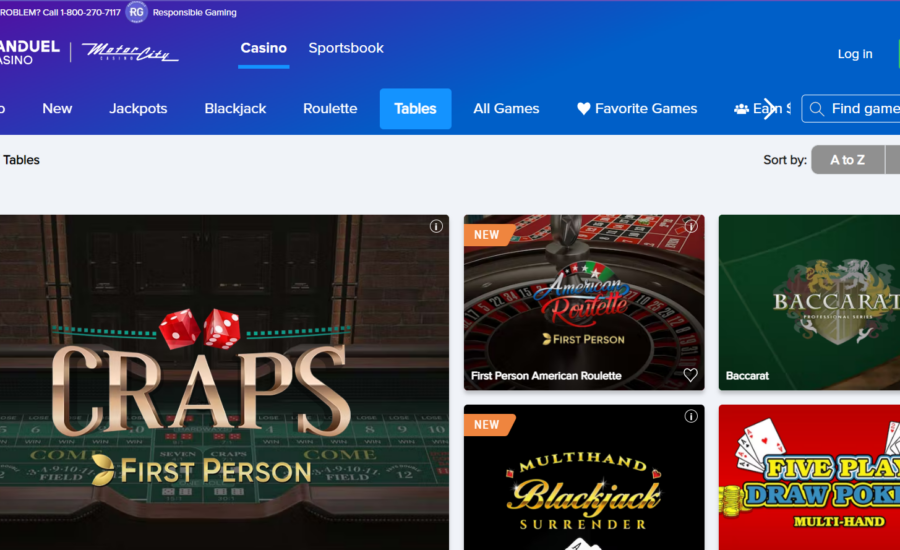The image size is (900, 550).
Task: Select the New games category
Action: [57, 109]
